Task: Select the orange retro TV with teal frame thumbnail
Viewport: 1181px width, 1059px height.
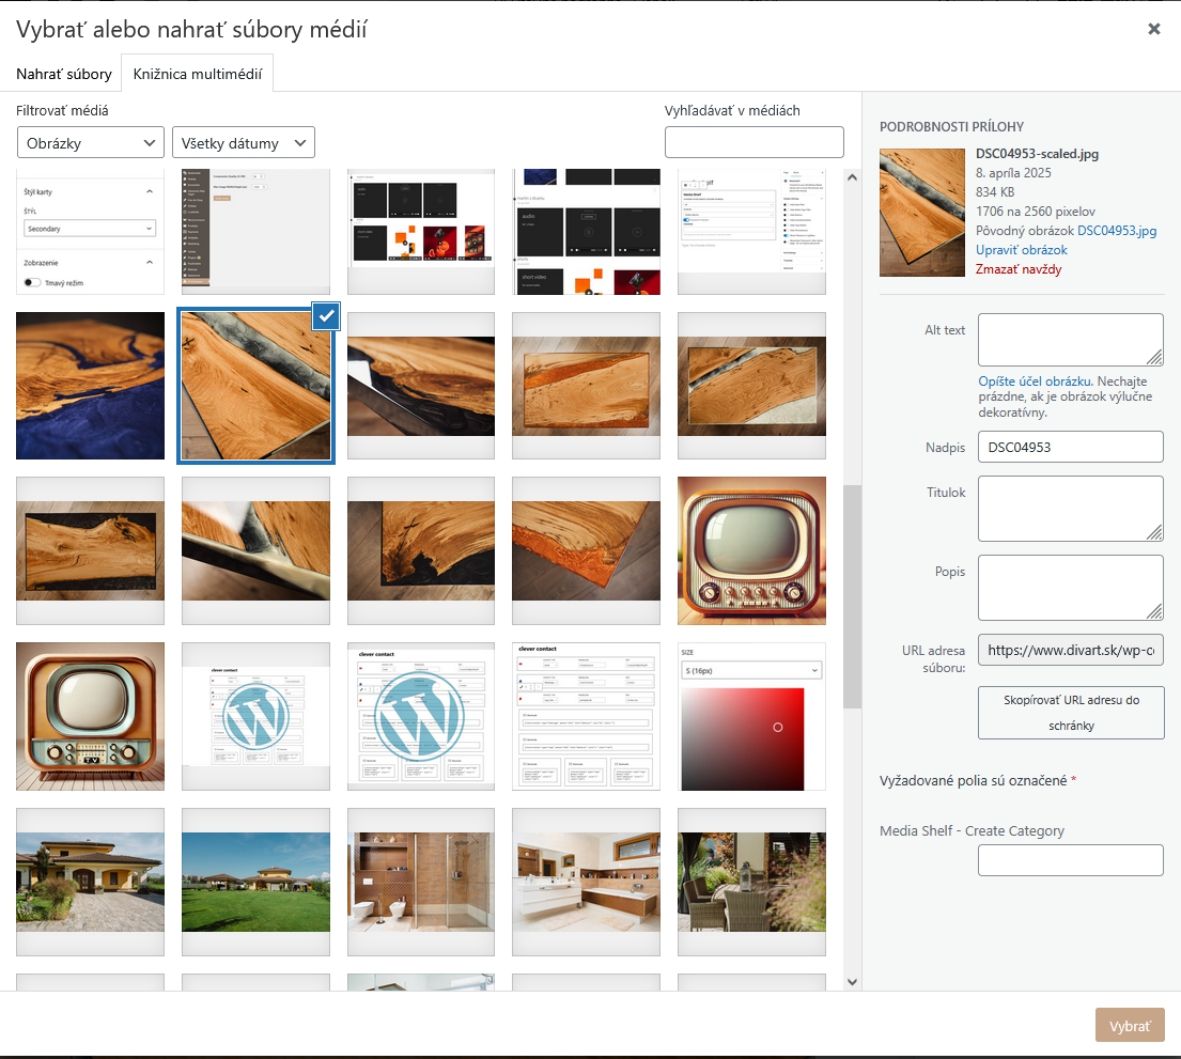Action: pos(90,716)
